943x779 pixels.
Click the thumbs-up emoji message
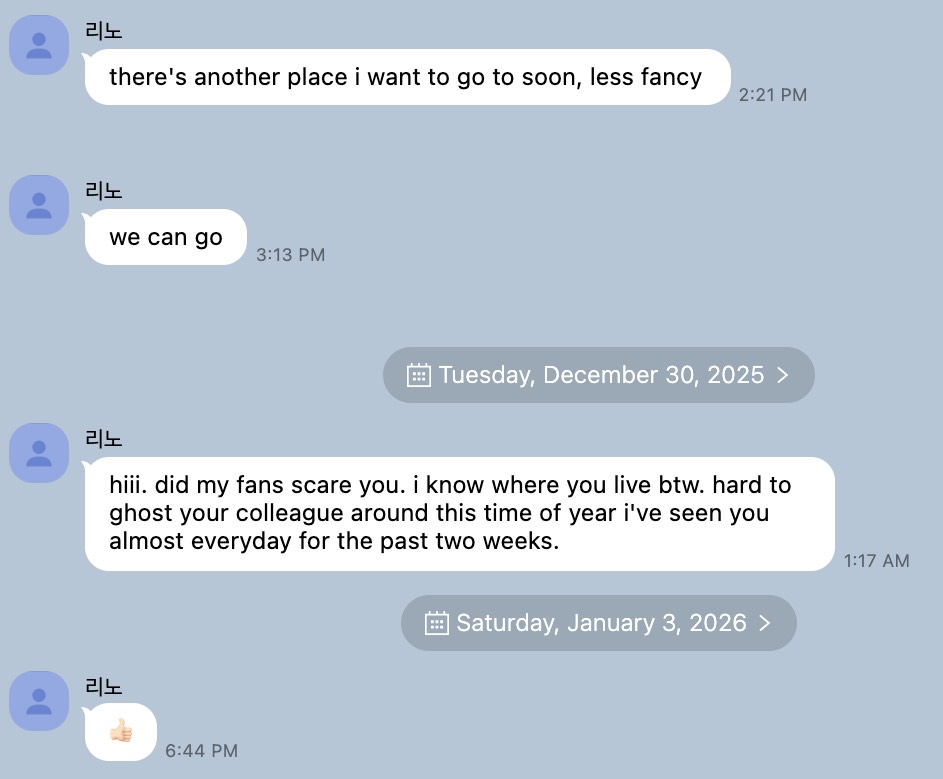[x=121, y=731]
